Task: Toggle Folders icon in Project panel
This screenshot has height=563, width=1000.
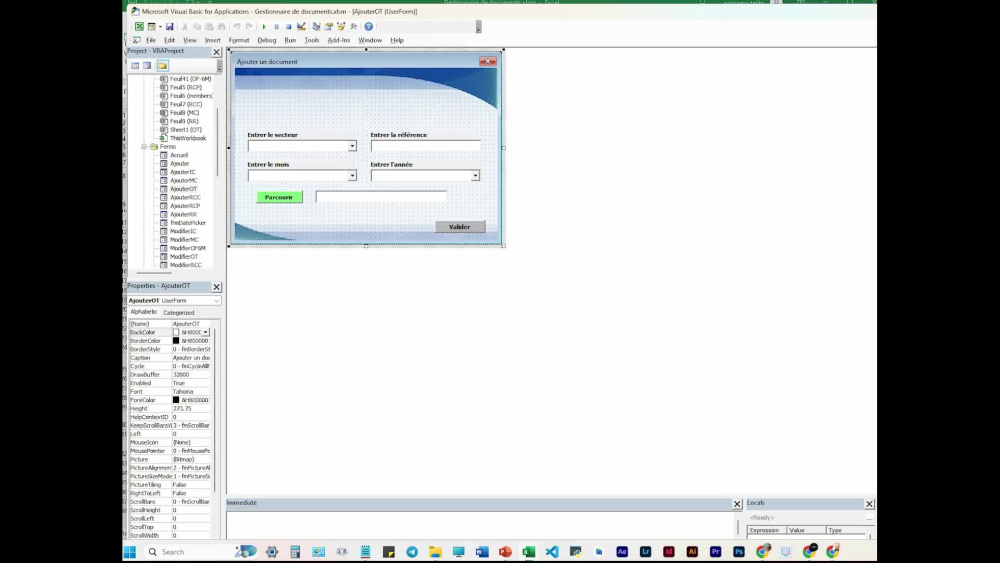Action: (163, 65)
